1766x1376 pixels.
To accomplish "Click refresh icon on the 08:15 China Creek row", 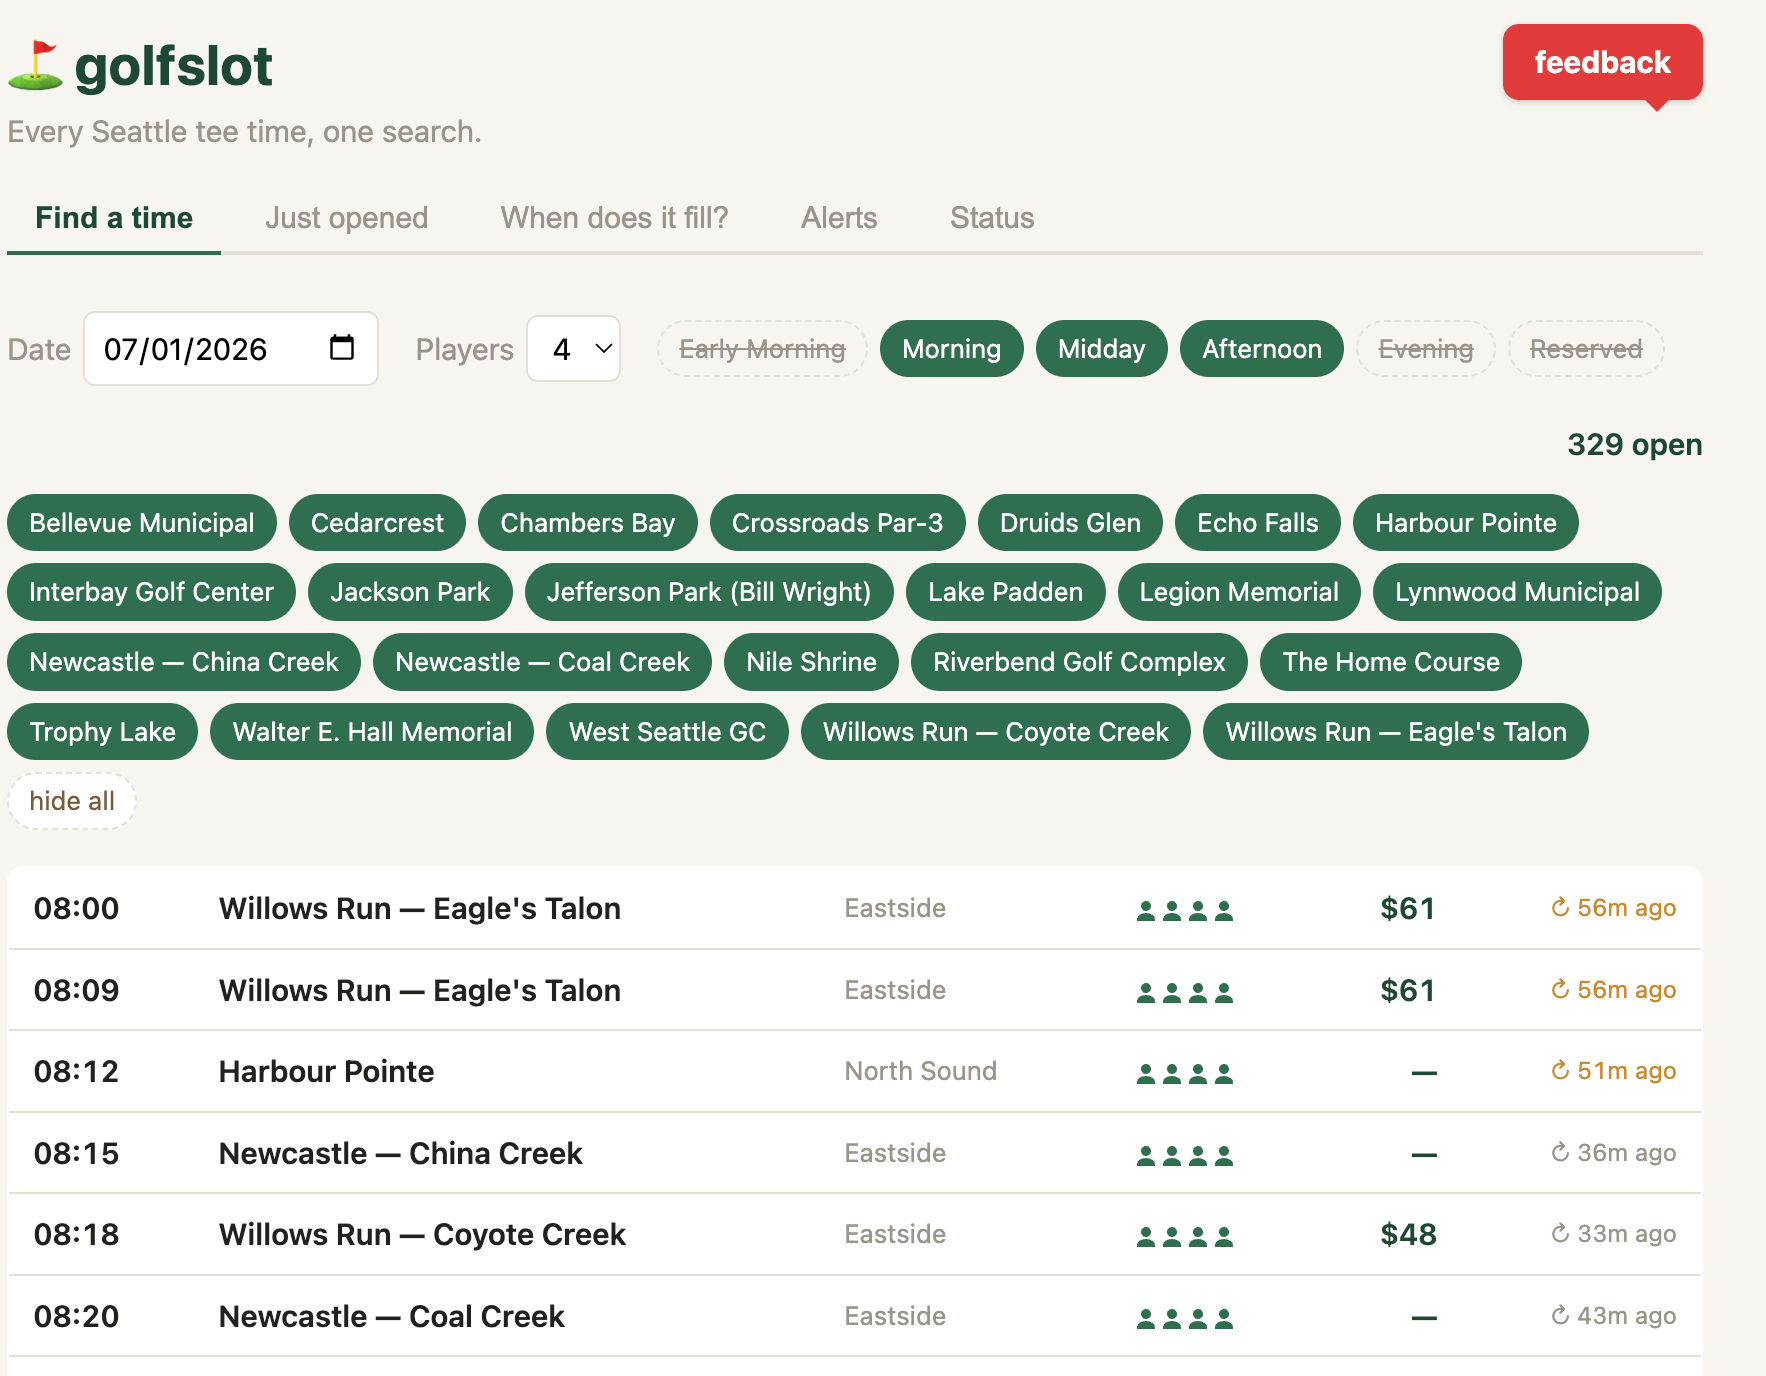I will (1559, 1153).
